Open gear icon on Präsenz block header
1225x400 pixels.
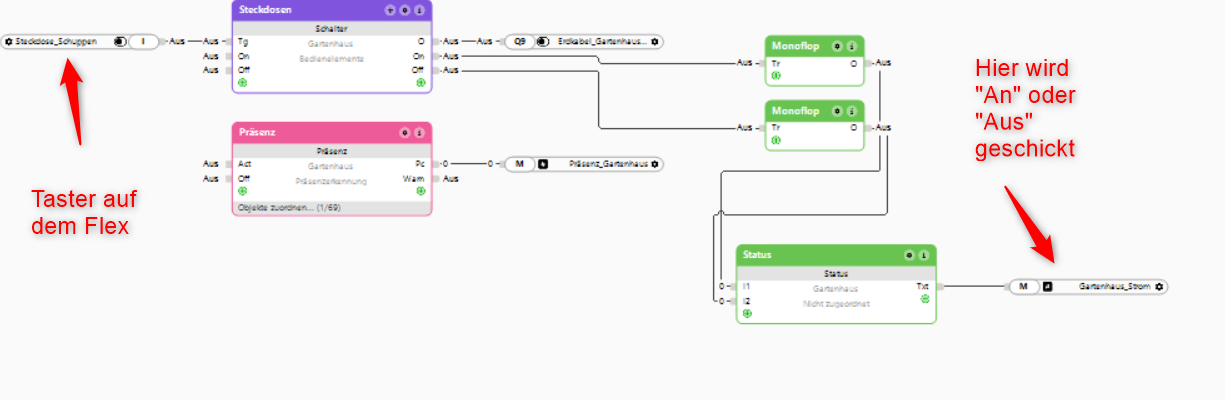coord(405,132)
